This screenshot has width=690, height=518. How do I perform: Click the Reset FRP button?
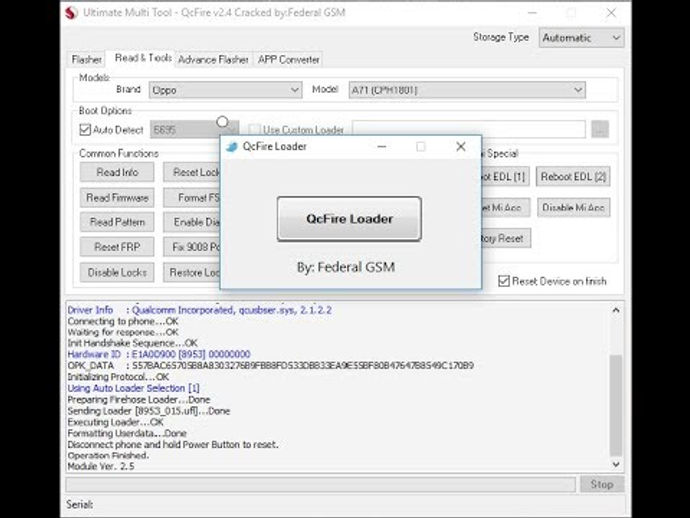[x=117, y=247]
